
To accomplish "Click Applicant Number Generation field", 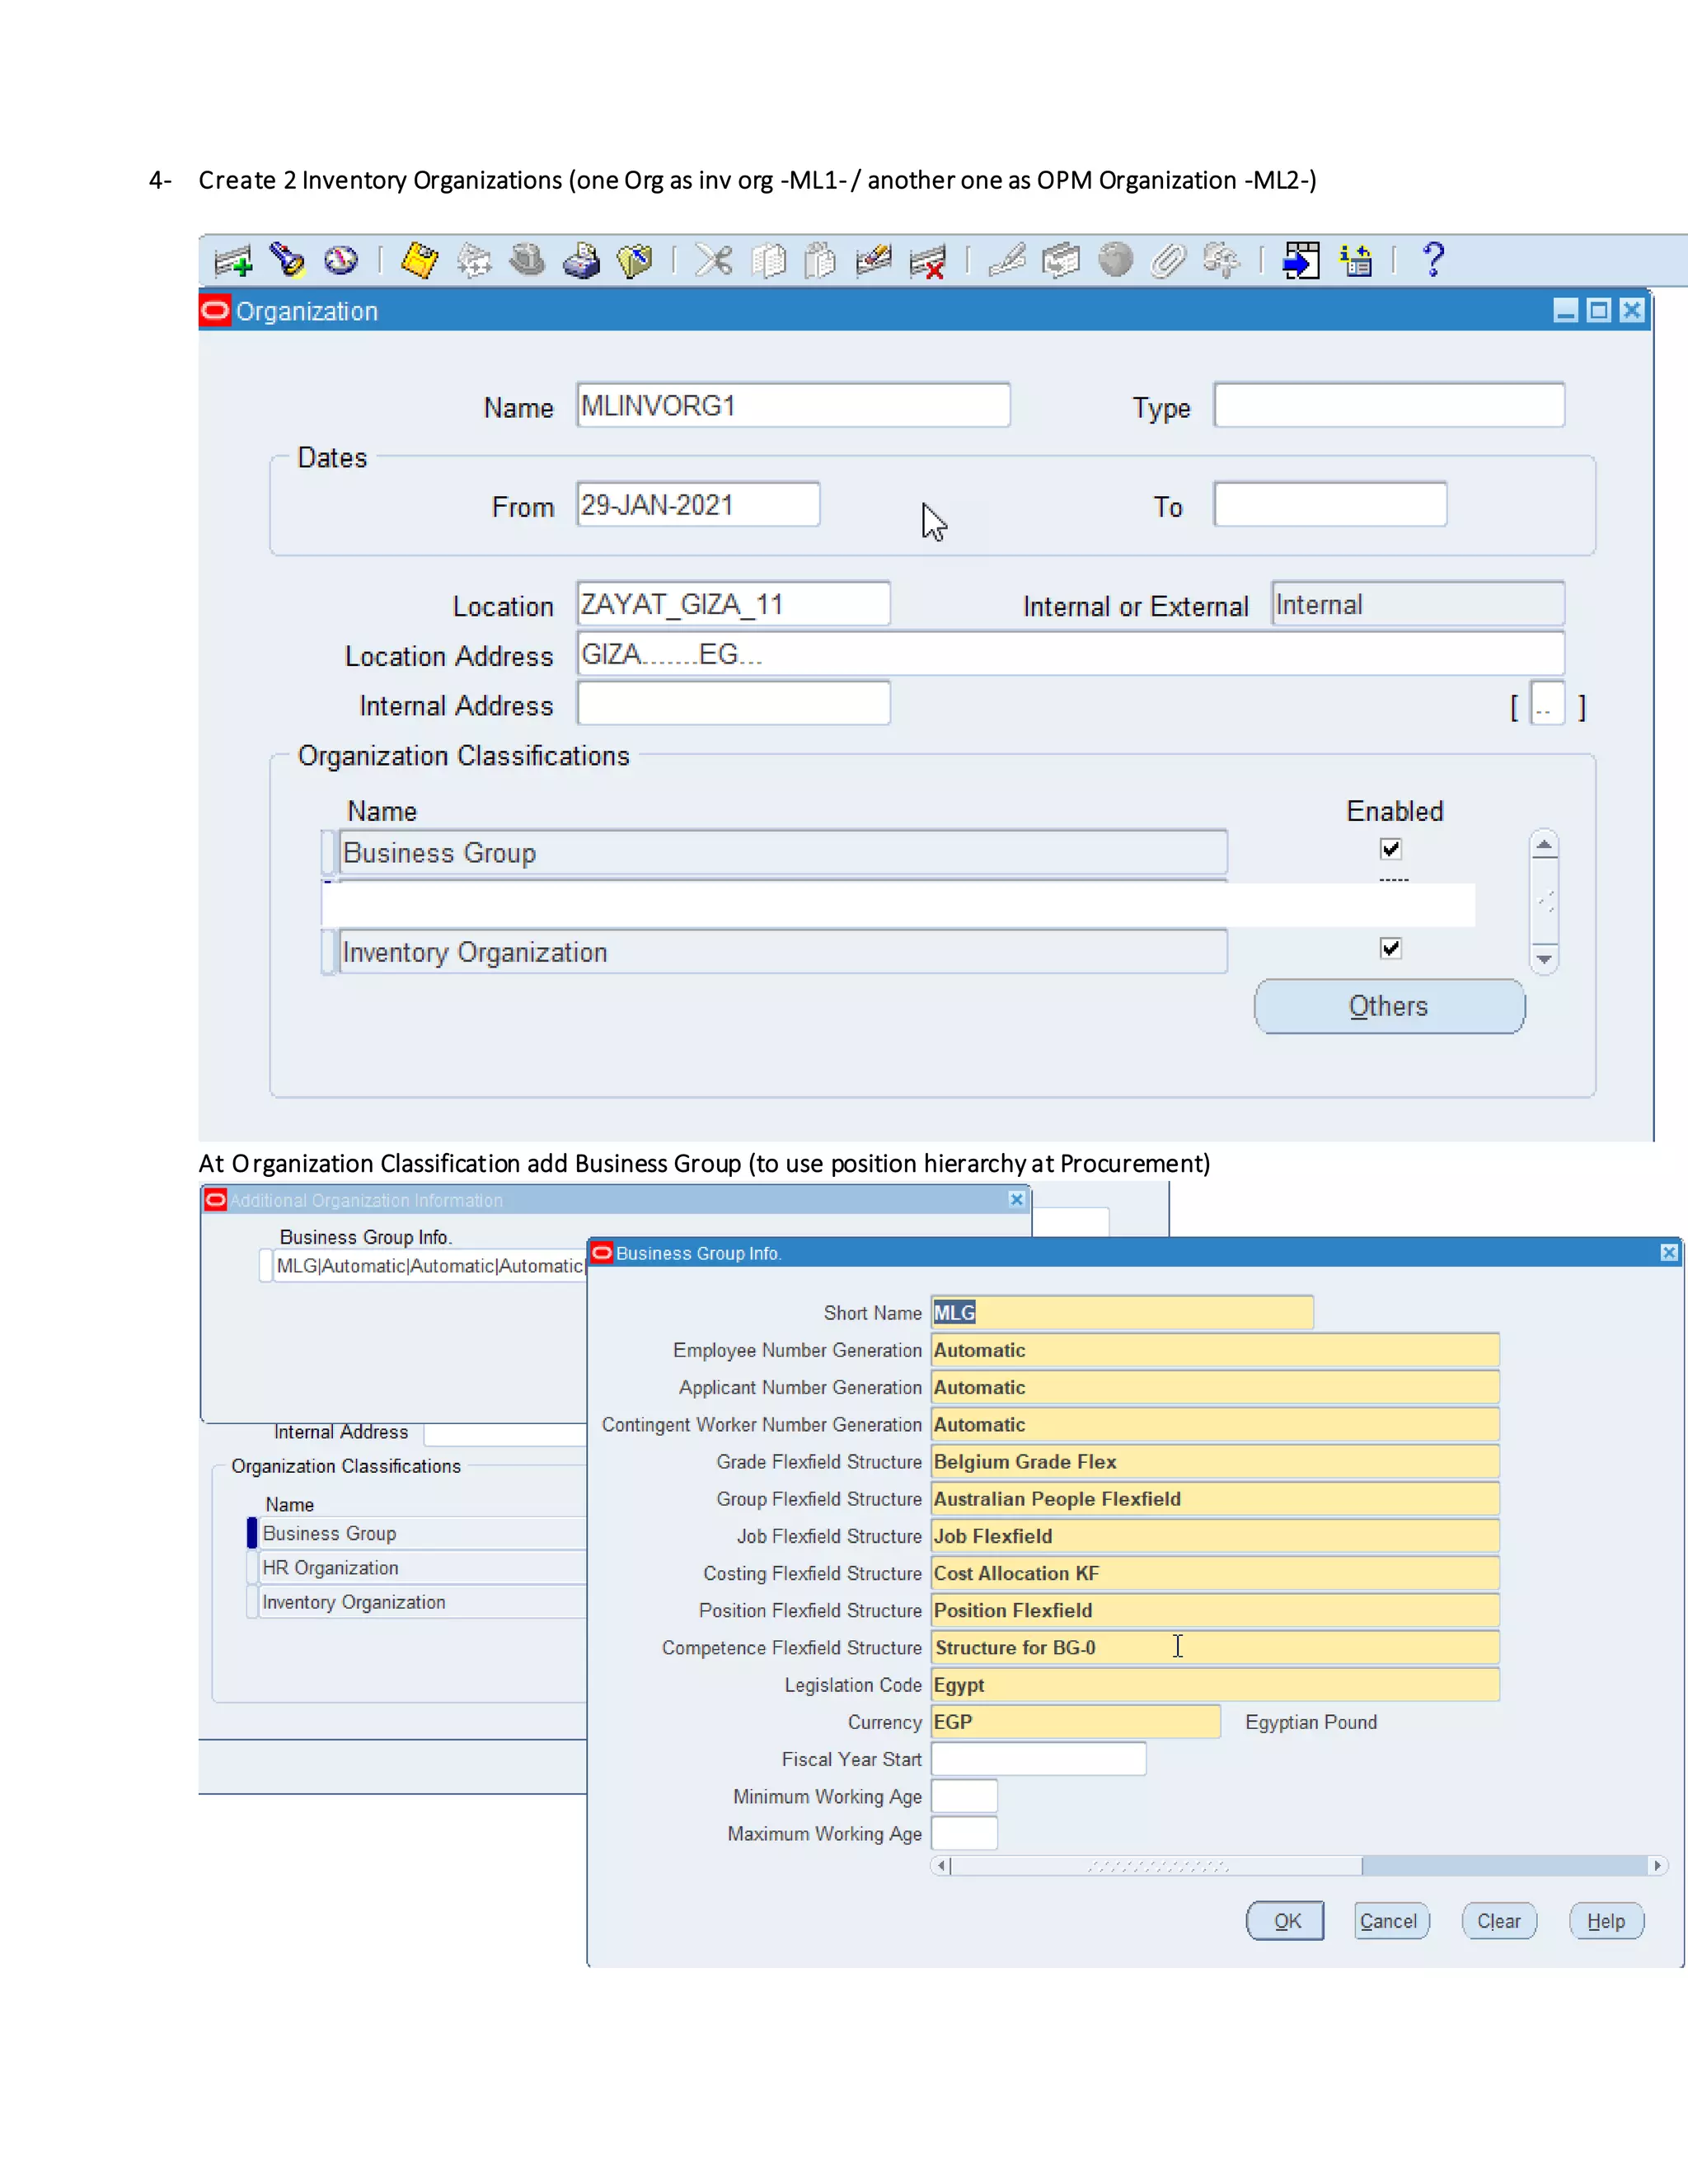I will [x=1215, y=1387].
